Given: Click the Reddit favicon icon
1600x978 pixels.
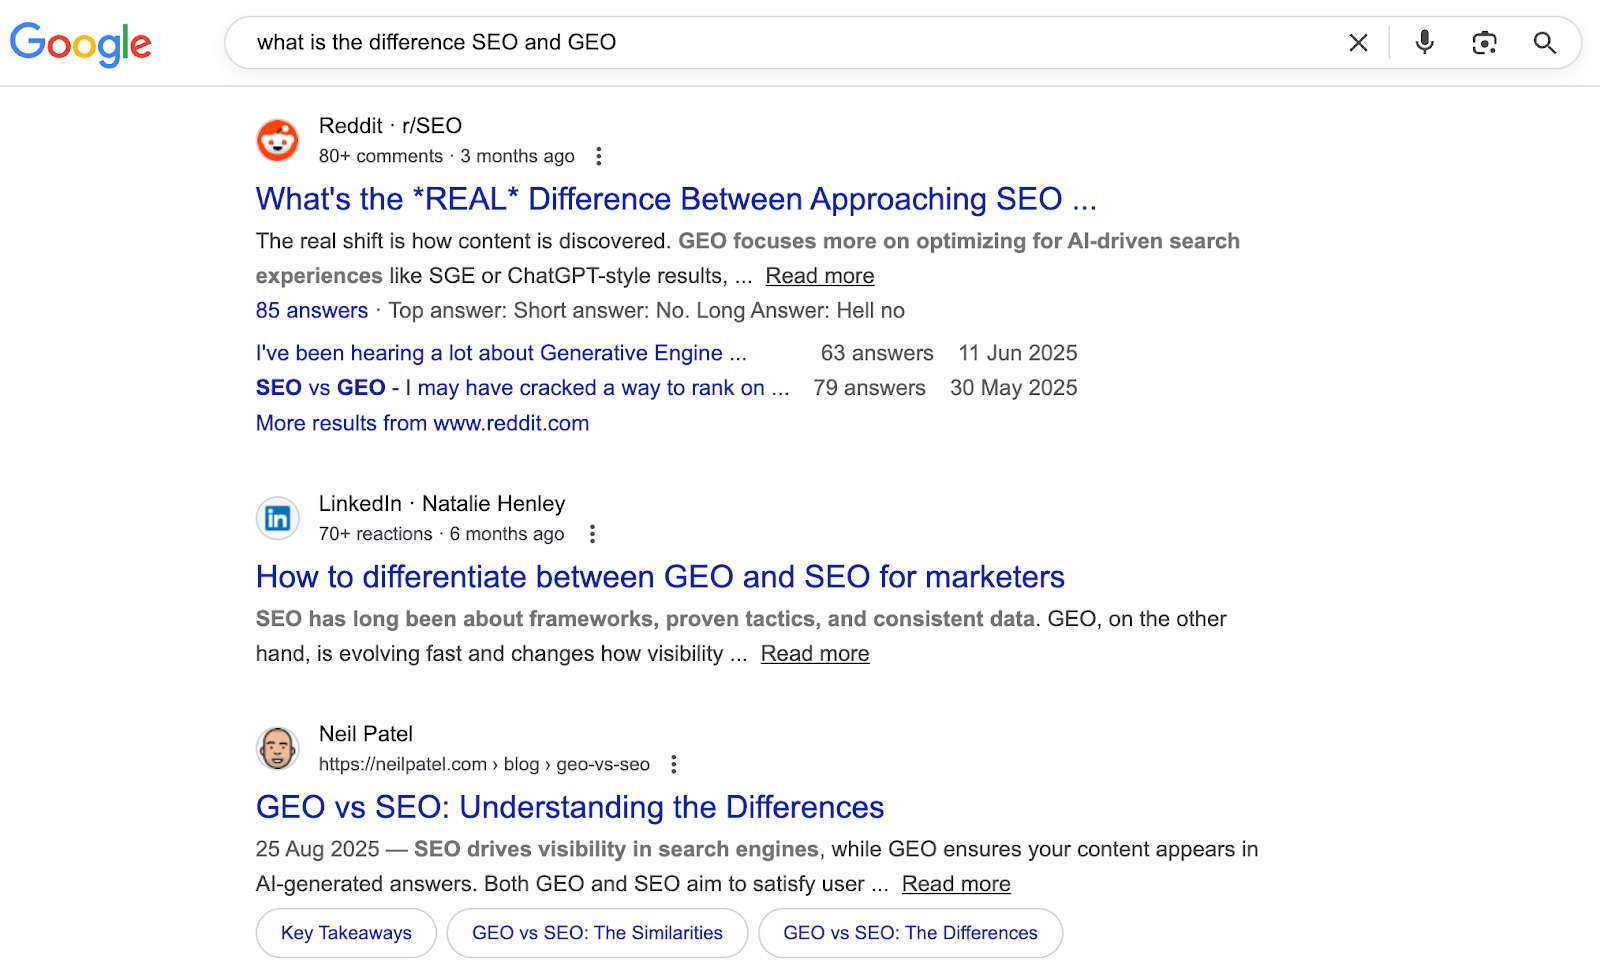Looking at the screenshot, I should 278,140.
